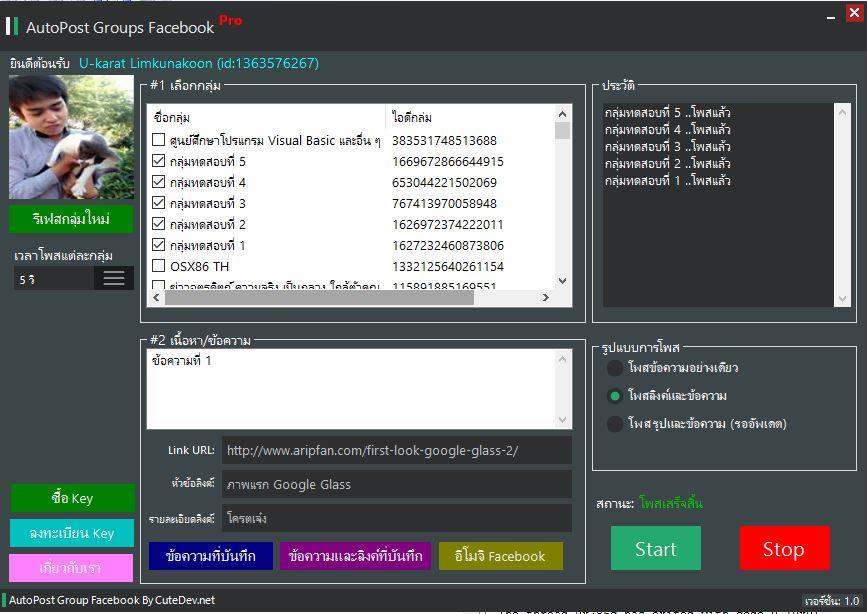
Task: Select history entry กลุ่มทดสอบที่ 2 ..โพสแล้ว
Action: pos(667,163)
